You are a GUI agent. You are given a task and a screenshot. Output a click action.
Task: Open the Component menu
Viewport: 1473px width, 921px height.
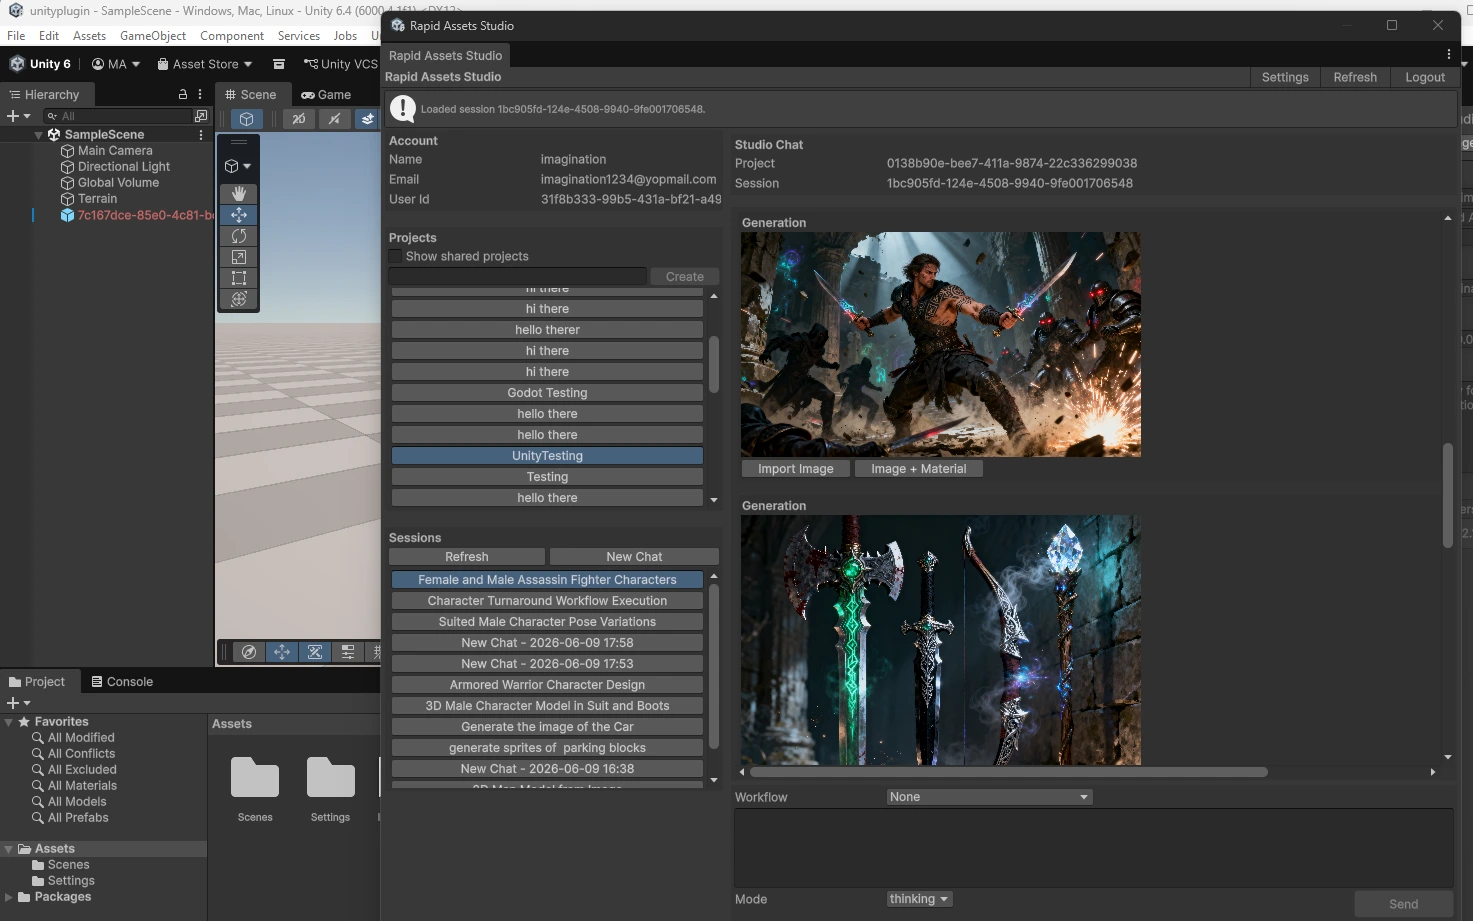point(232,36)
